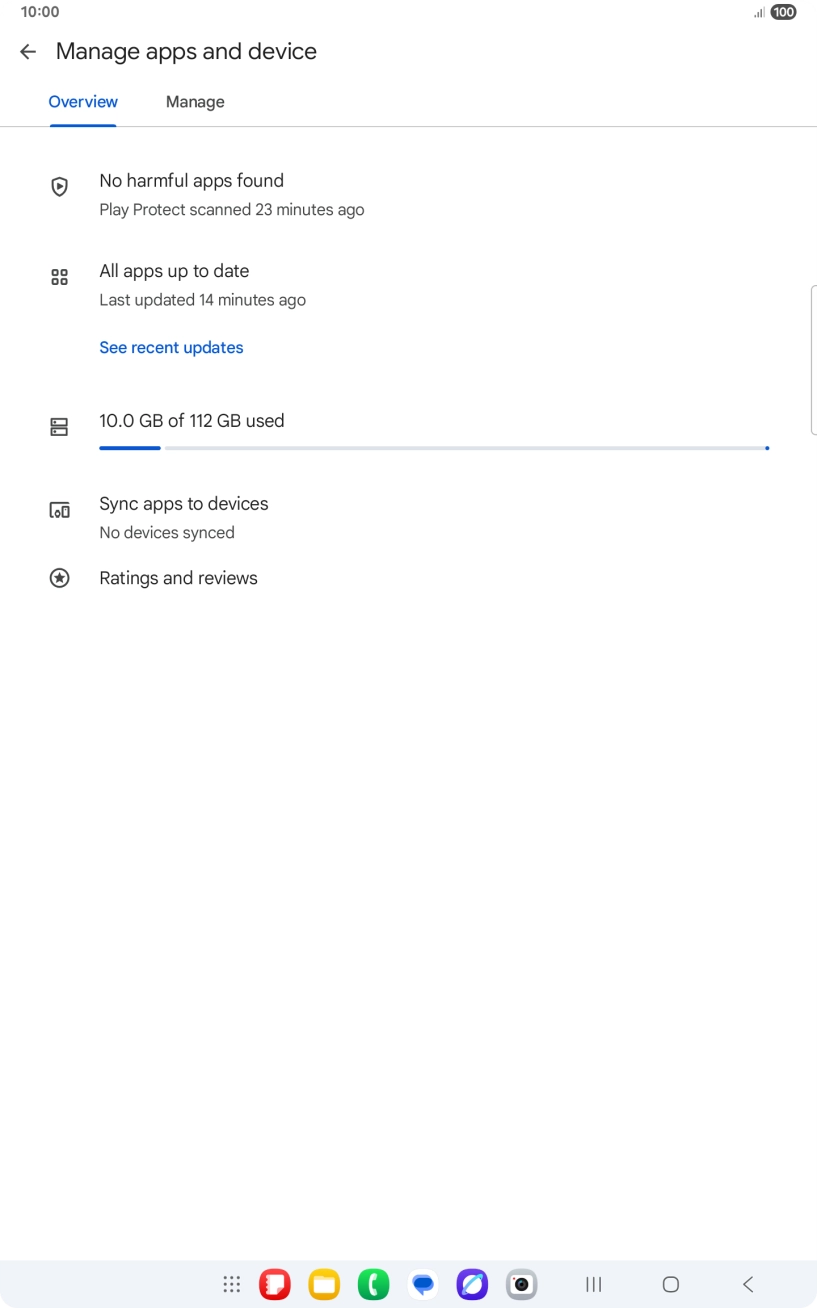This screenshot has height=1308, width=817.
Task: Tap the devices icon beside Sync apps
Action: 59,510
